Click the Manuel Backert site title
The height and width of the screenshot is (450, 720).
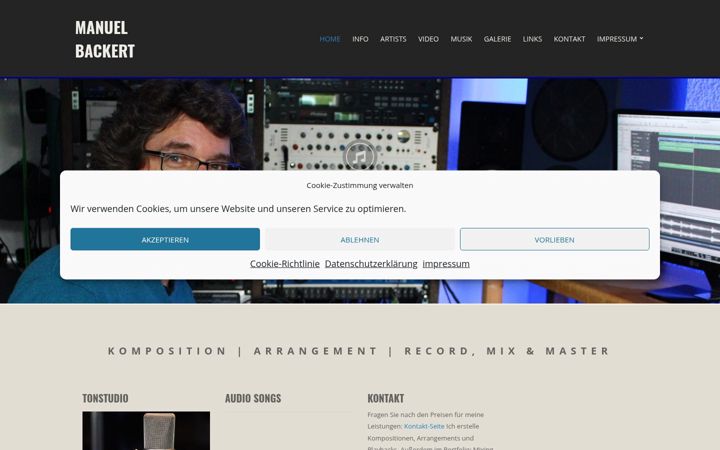pyautogui.click(x=105, y=39)
